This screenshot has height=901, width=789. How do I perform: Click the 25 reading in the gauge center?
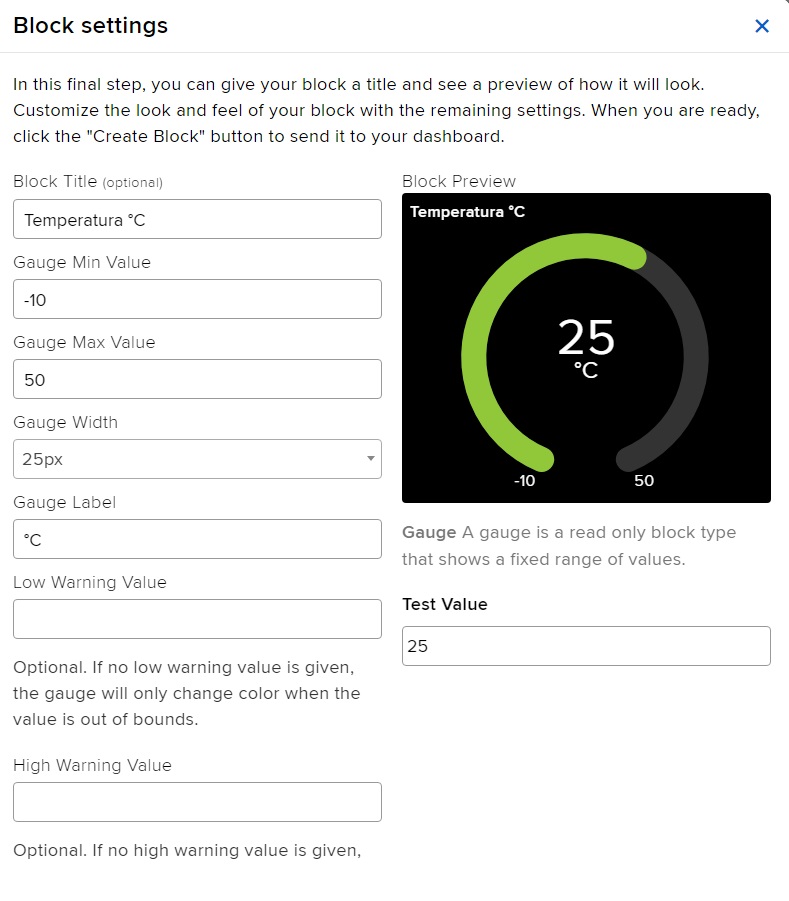coord(586,338)
